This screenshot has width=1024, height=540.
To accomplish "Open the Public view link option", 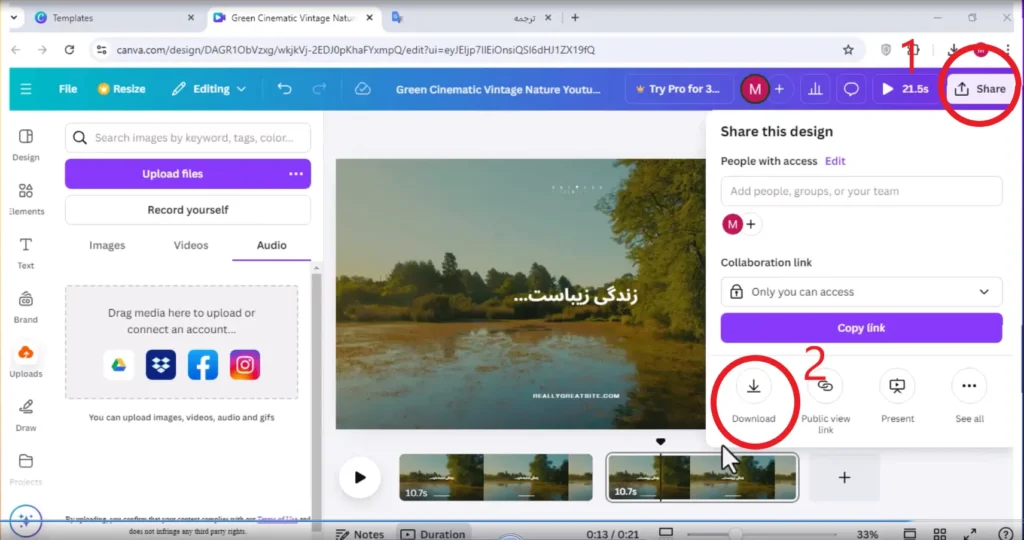I will click(x=825, y=387).
